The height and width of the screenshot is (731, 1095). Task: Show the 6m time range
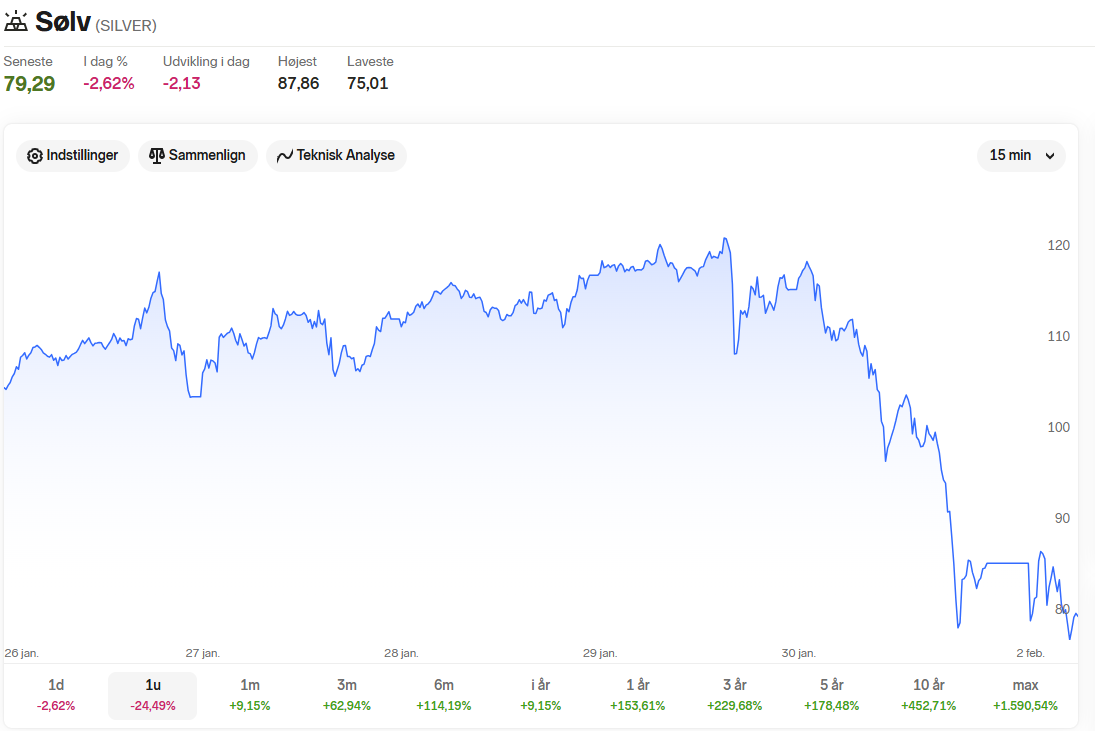click(443, 695)
